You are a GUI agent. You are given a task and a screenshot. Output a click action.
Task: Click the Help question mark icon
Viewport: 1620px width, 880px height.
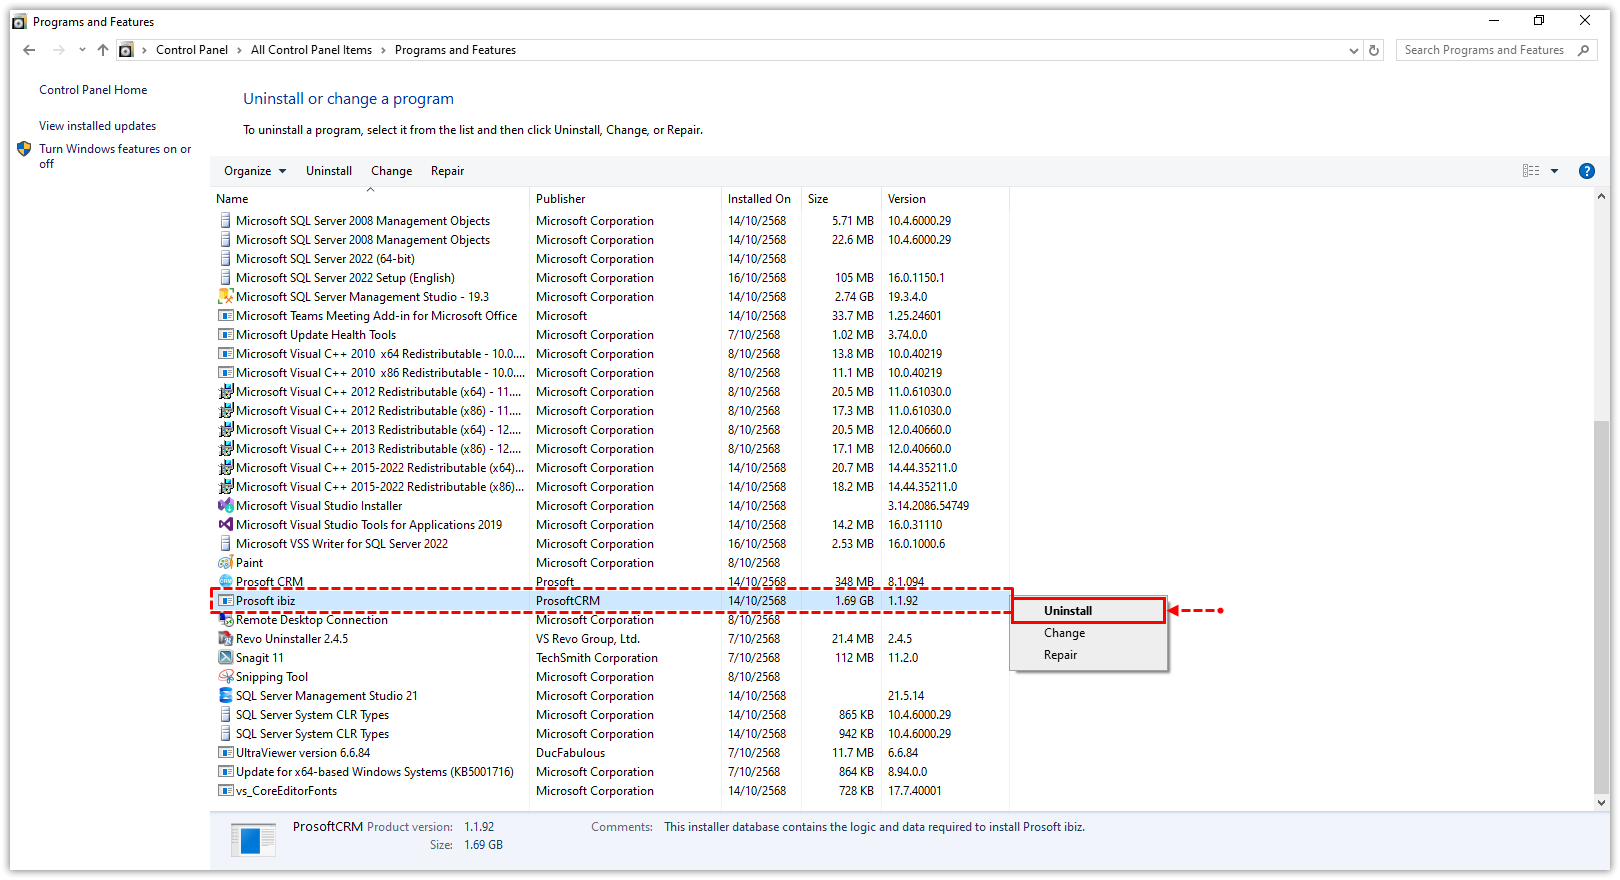(x=1586, y=171)
